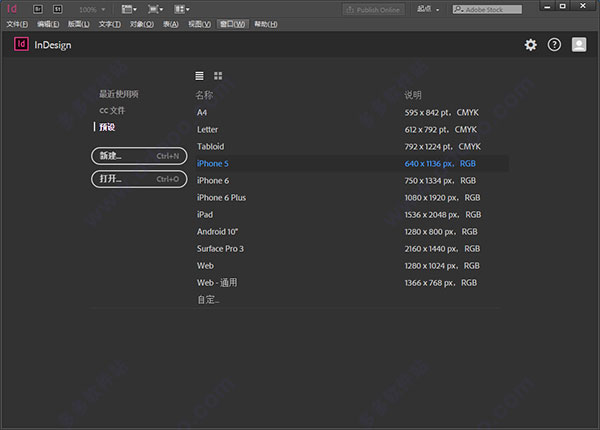Select the CC 文件 tab

tap(112, 111)
